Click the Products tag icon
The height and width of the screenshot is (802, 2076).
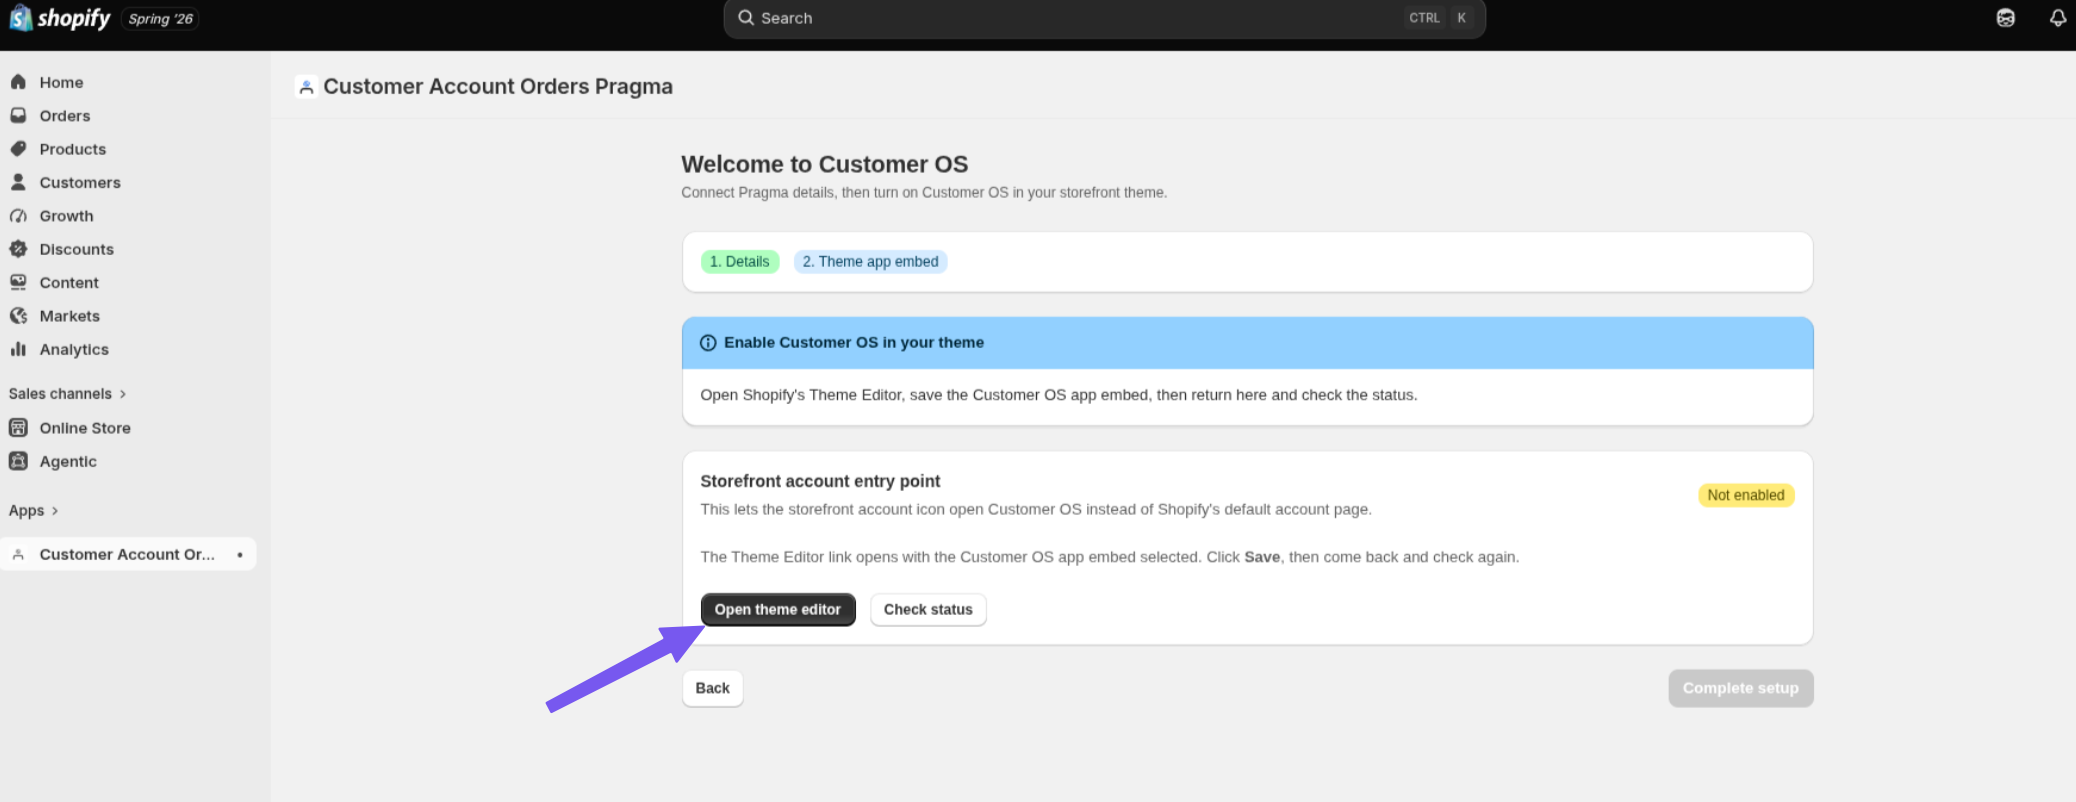18,149
